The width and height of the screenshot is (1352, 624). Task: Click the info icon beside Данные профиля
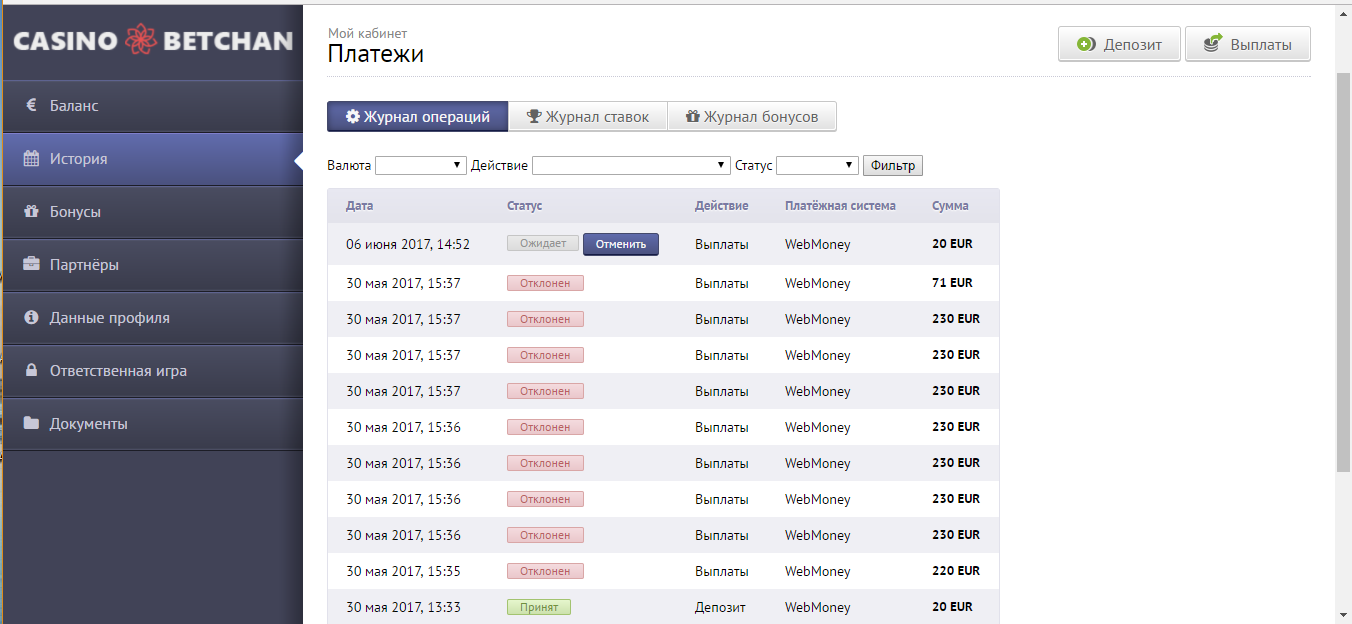[x=31, y=318]
